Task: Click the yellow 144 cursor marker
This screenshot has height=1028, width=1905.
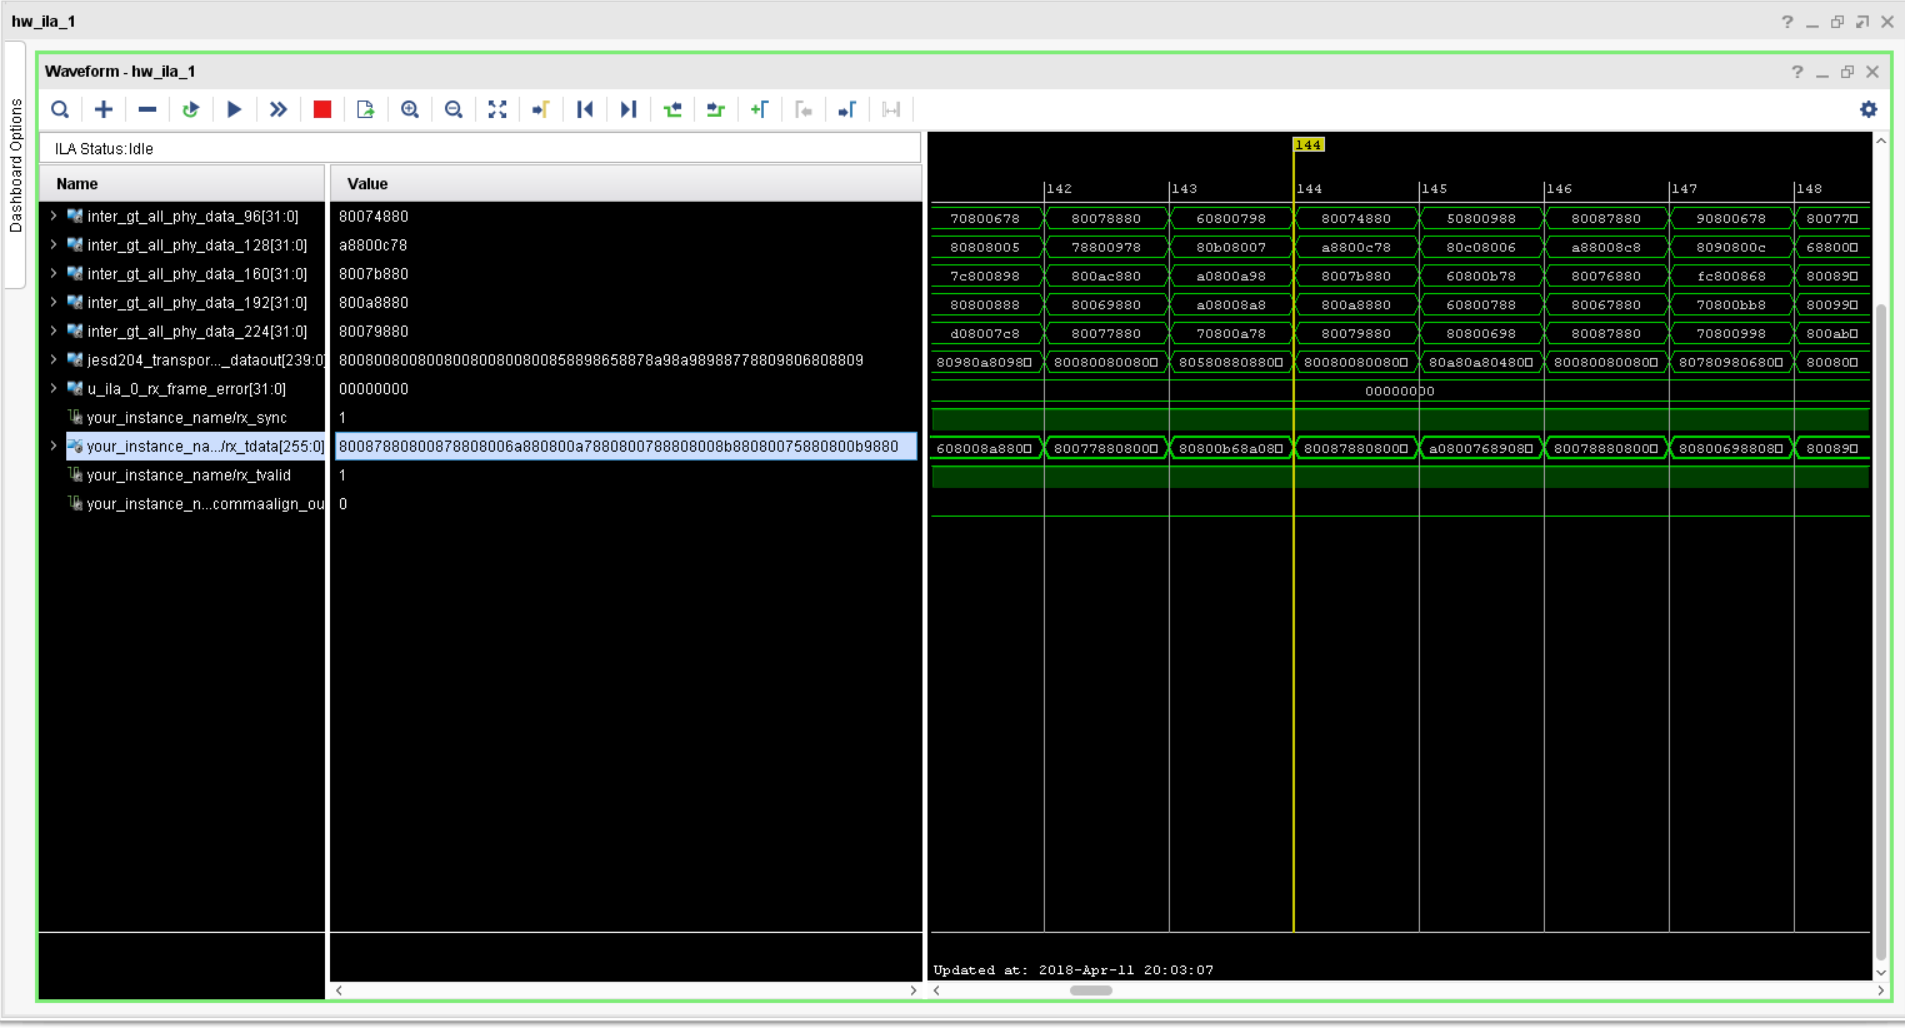Action: (1308, 145)
